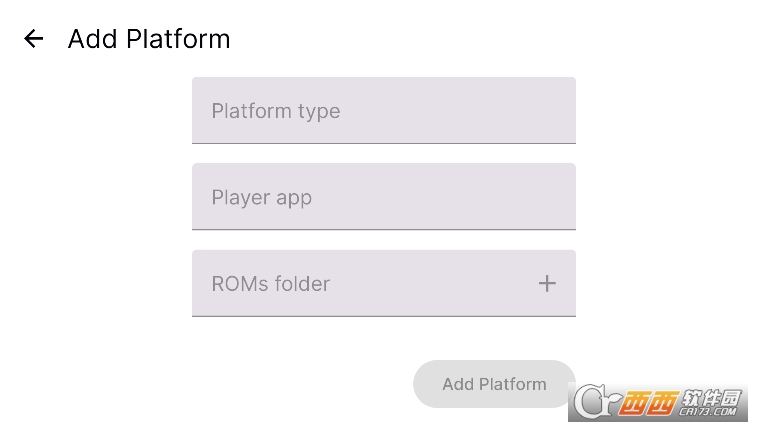Click the orange 西西 characters in the watermark
This screenshot has height=432, width=768.
pyautogui.click(x=648, y=403)
